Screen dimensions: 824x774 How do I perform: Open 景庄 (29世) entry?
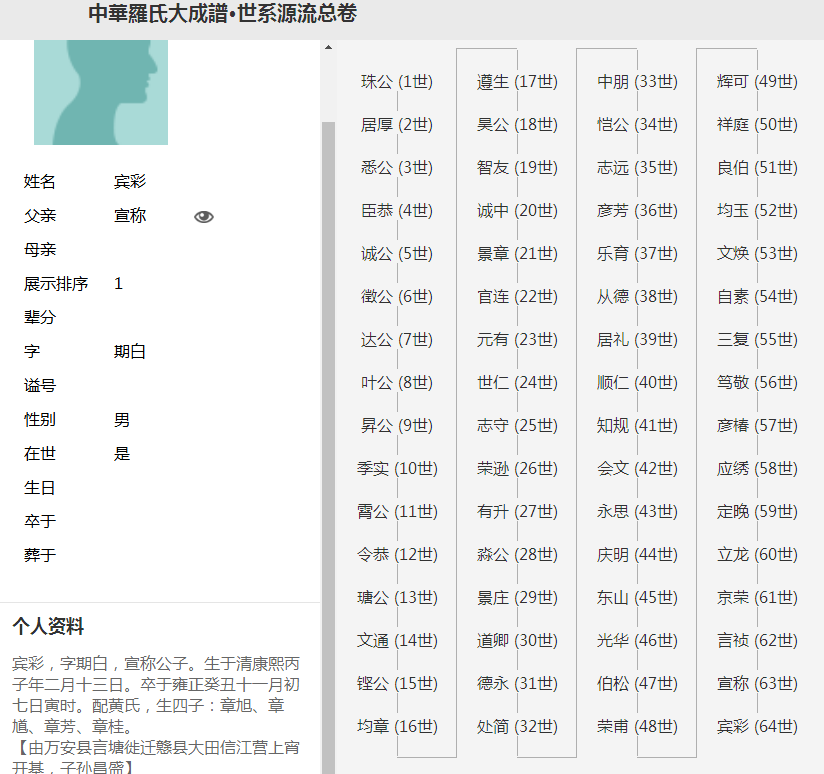517,598
